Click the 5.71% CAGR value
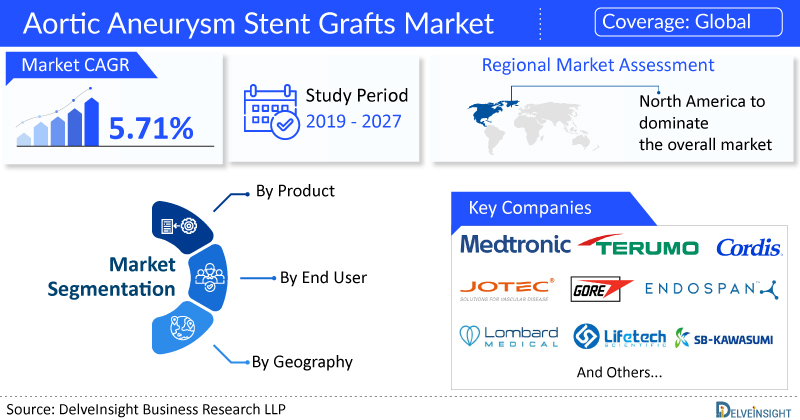 [151, 128]
